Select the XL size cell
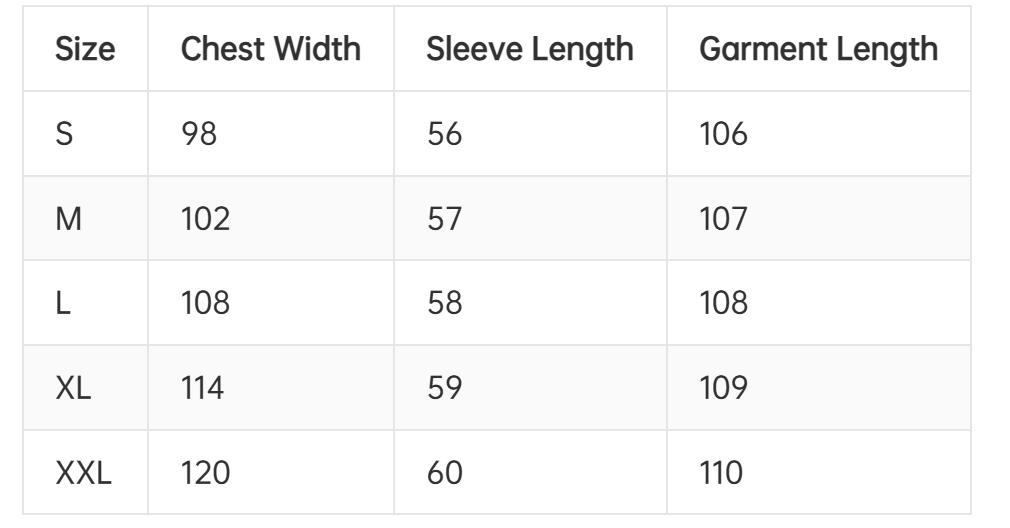1010x528 pixels. (x=73, y=388)
